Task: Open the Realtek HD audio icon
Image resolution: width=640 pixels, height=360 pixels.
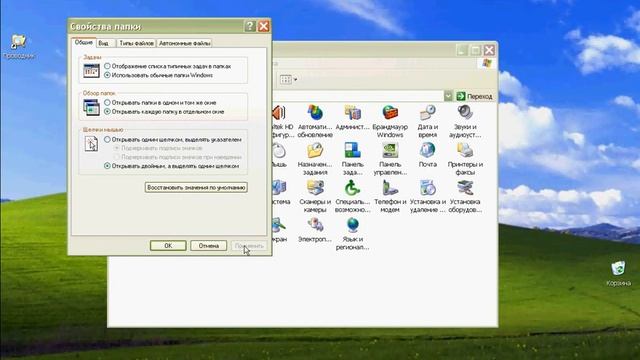Action: [x=282, y=121]
